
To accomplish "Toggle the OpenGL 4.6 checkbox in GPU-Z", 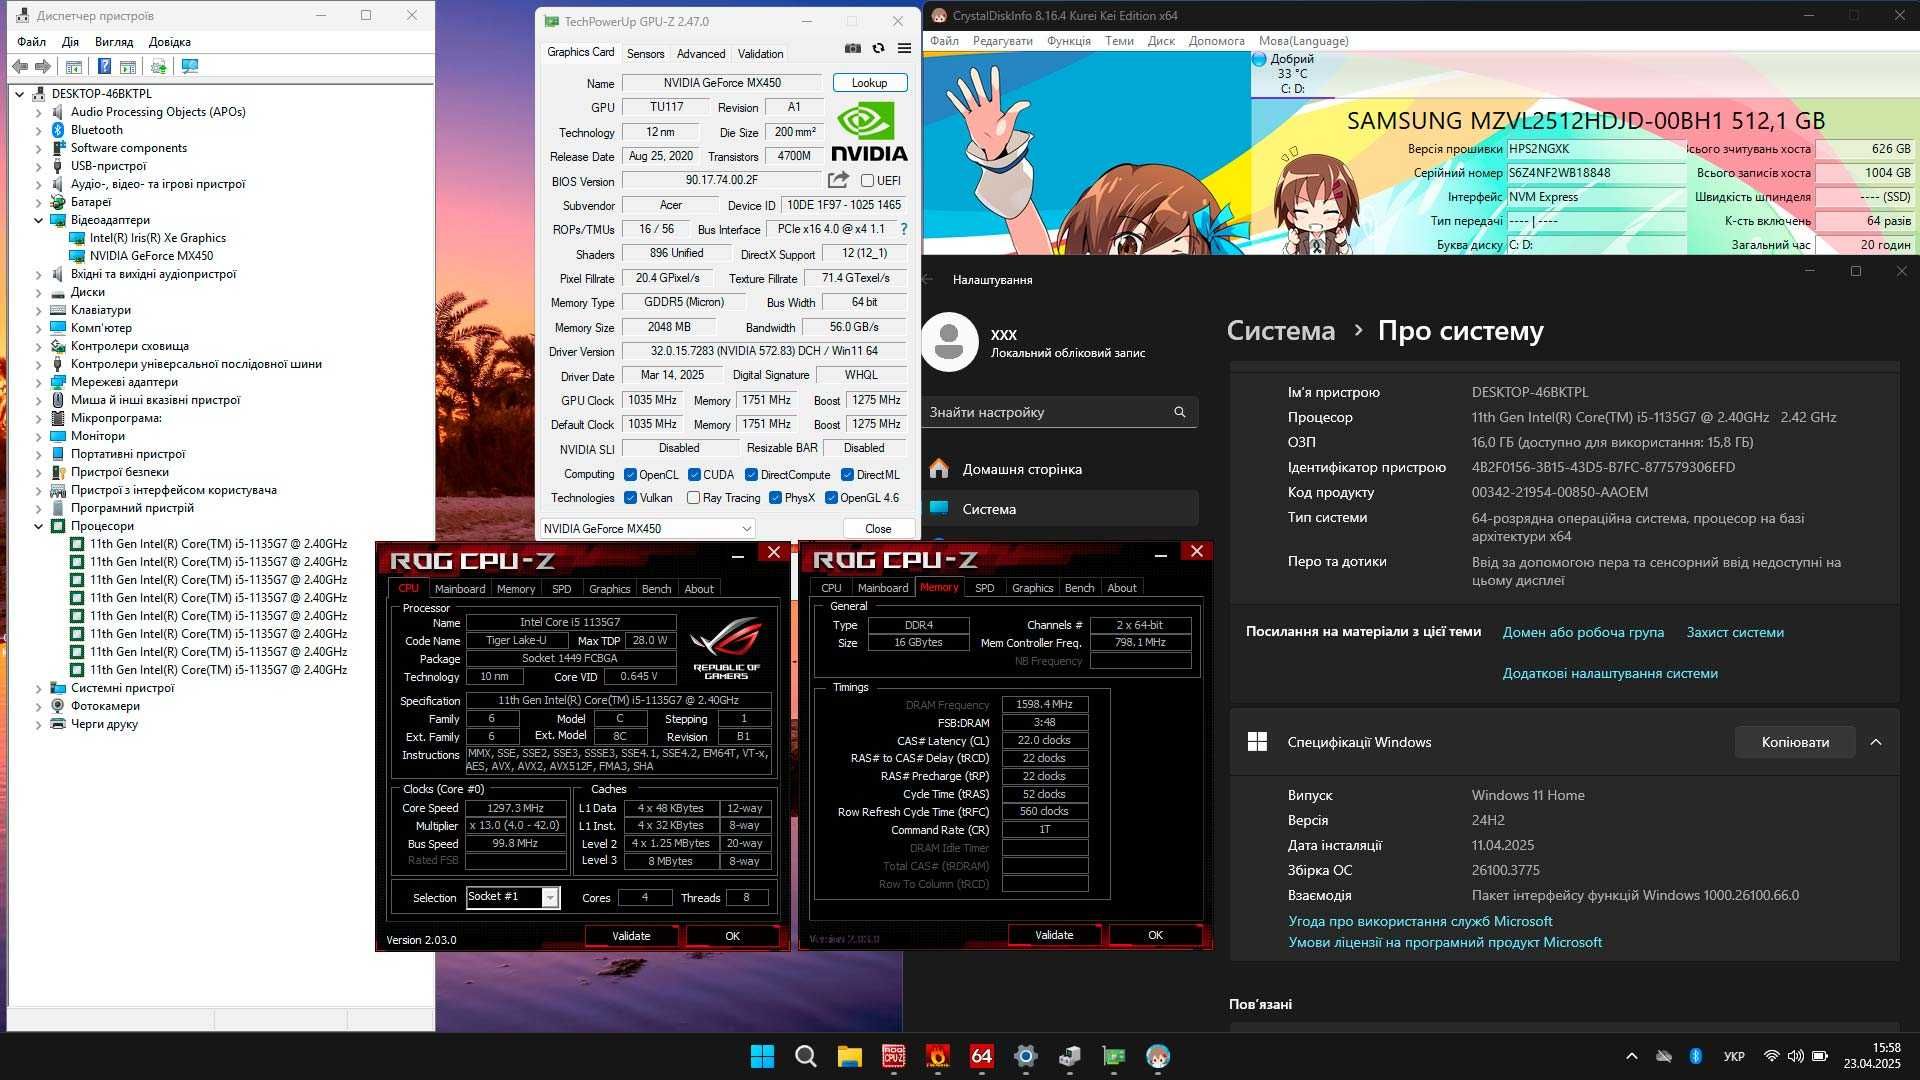I will coord(831,498).
